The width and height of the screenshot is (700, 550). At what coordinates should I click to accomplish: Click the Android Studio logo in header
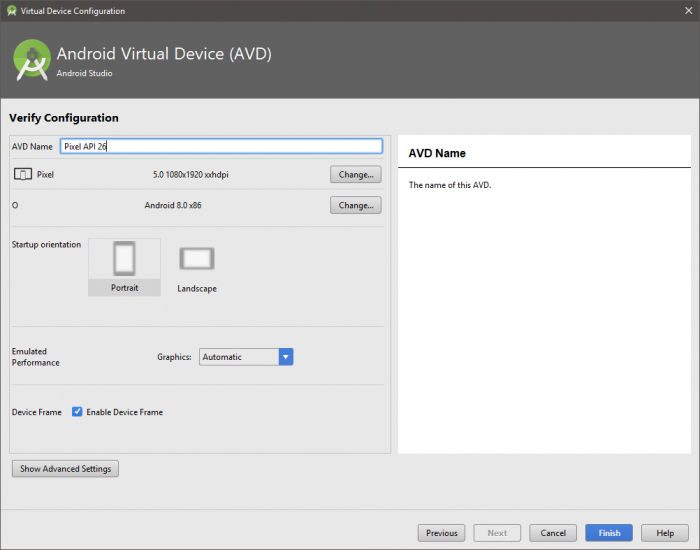coord(32,60)
